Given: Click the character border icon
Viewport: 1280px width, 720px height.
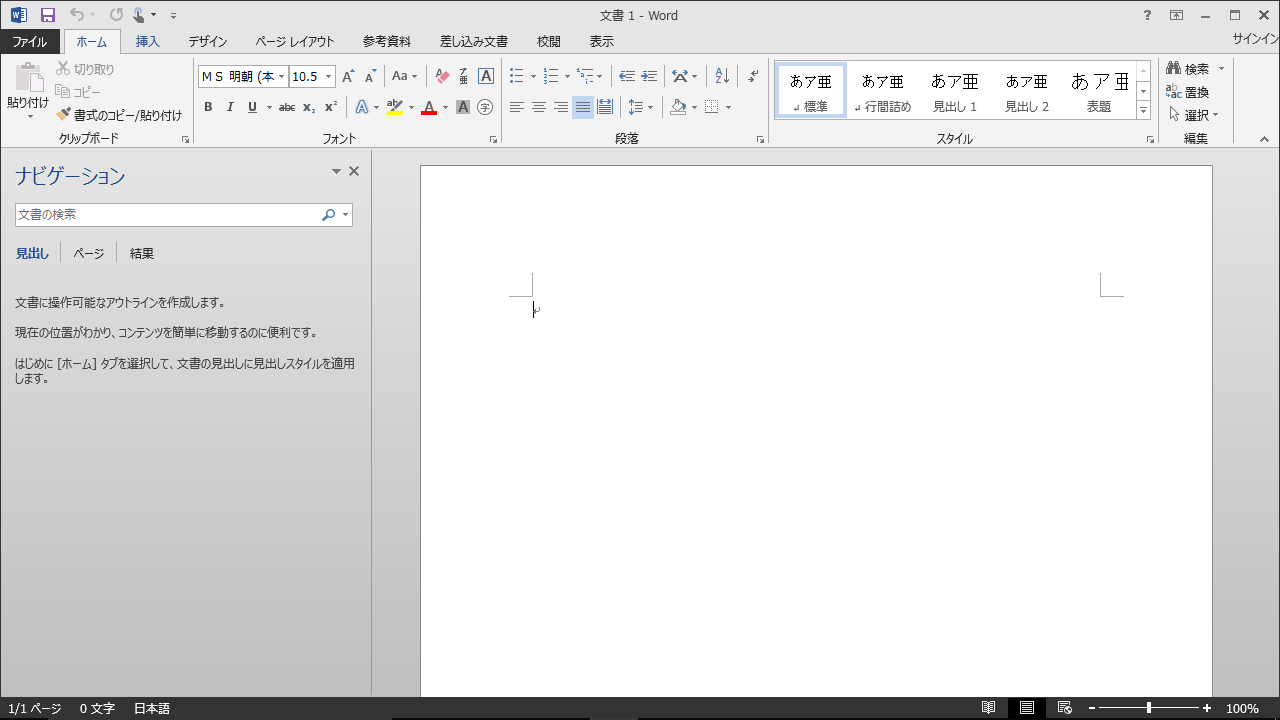Looking at the screenshot, I should [486, 76].
